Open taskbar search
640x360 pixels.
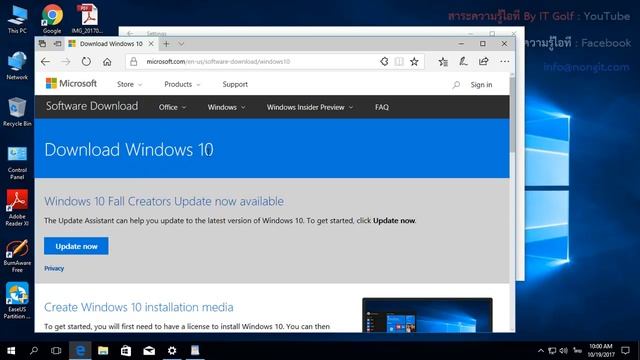coord(34,351)
